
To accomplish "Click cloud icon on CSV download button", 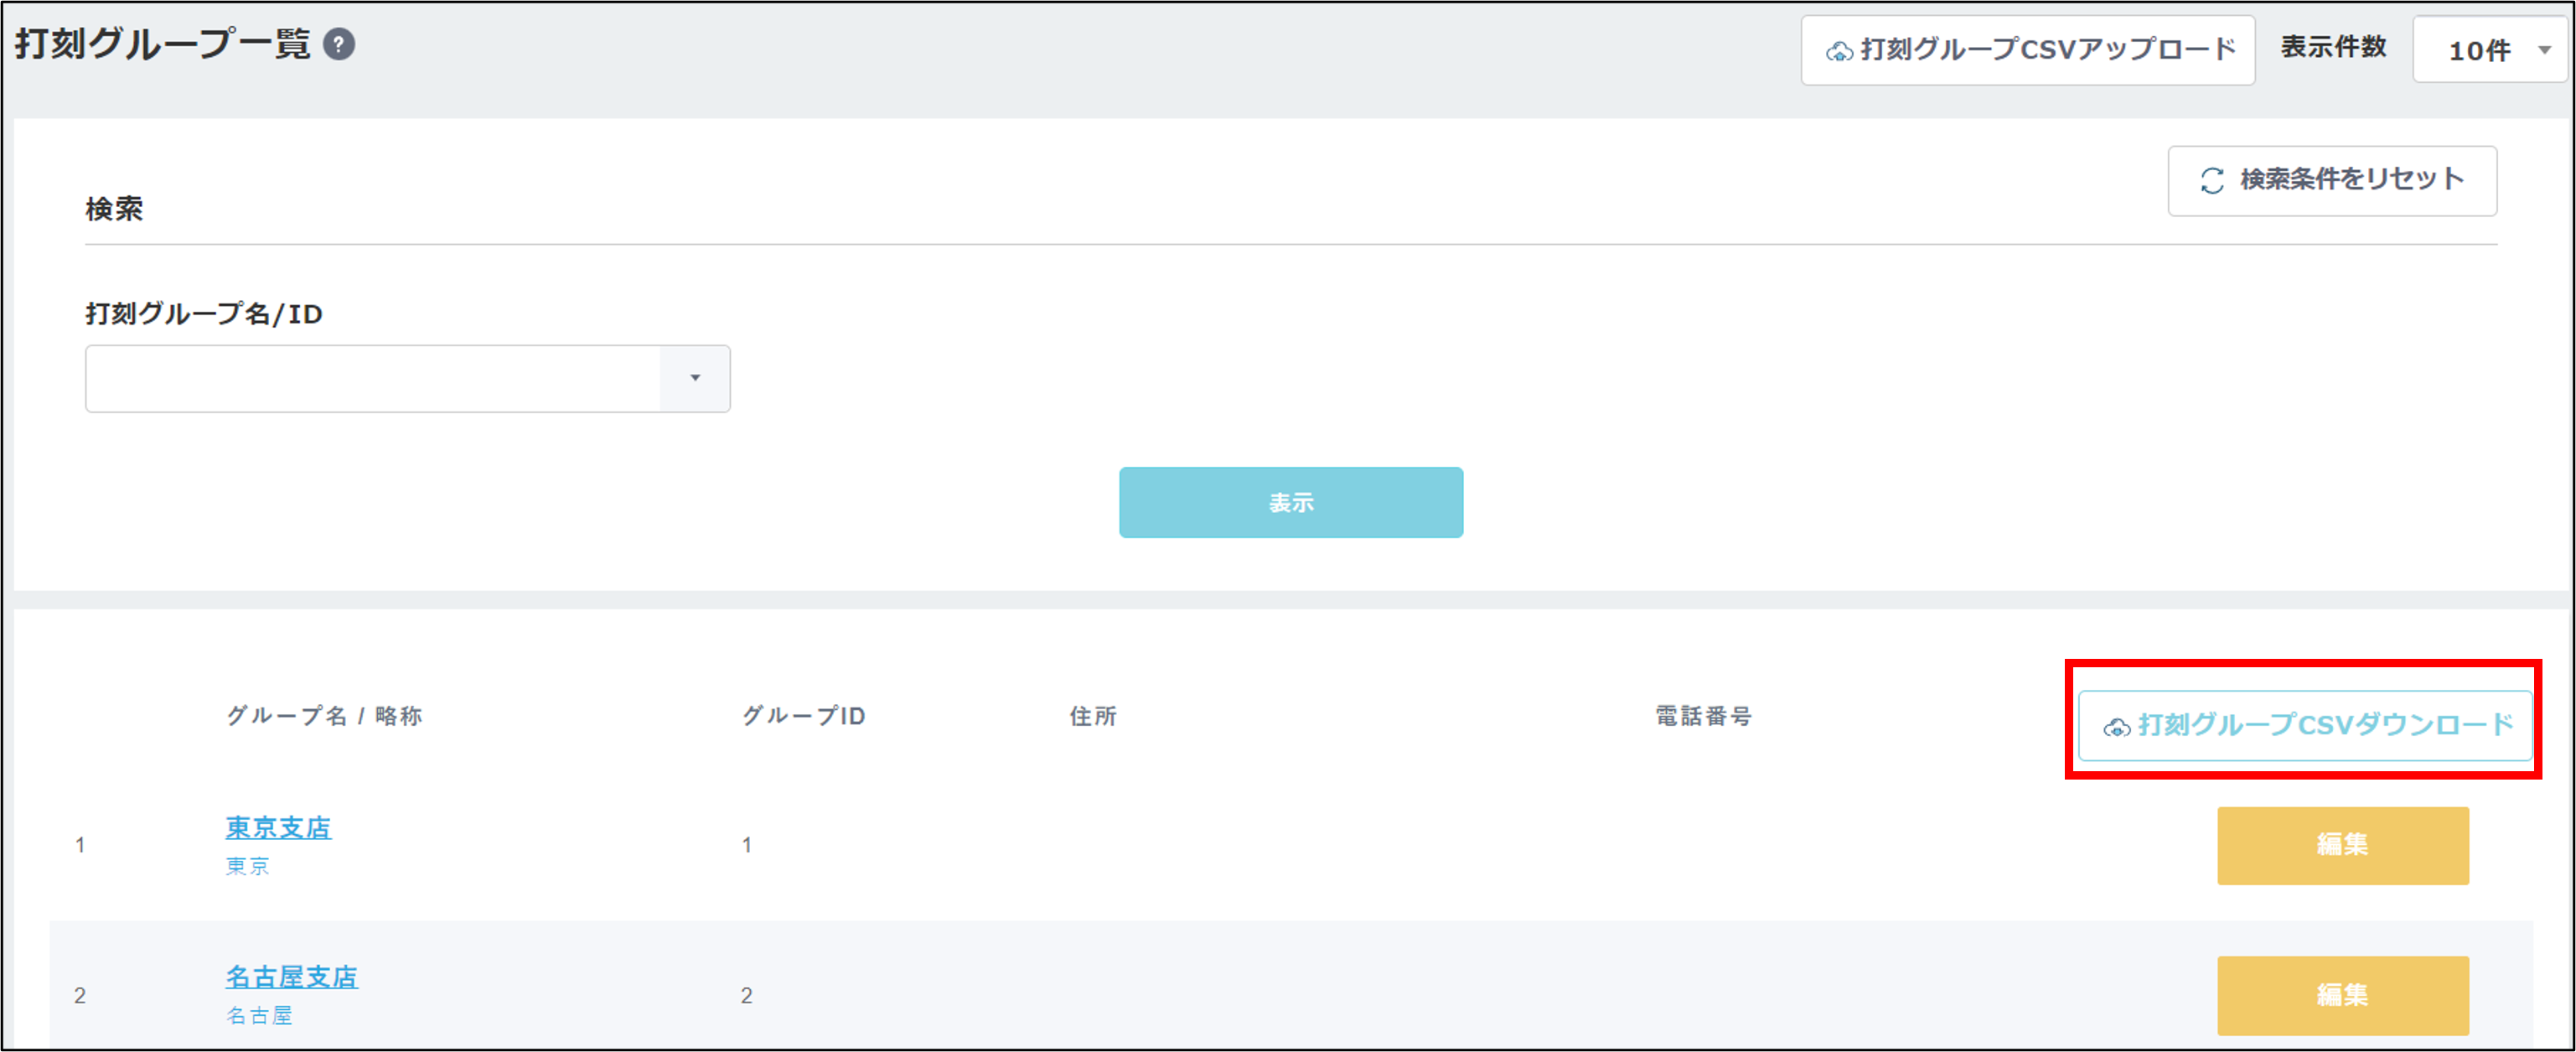I will 2116,727.
